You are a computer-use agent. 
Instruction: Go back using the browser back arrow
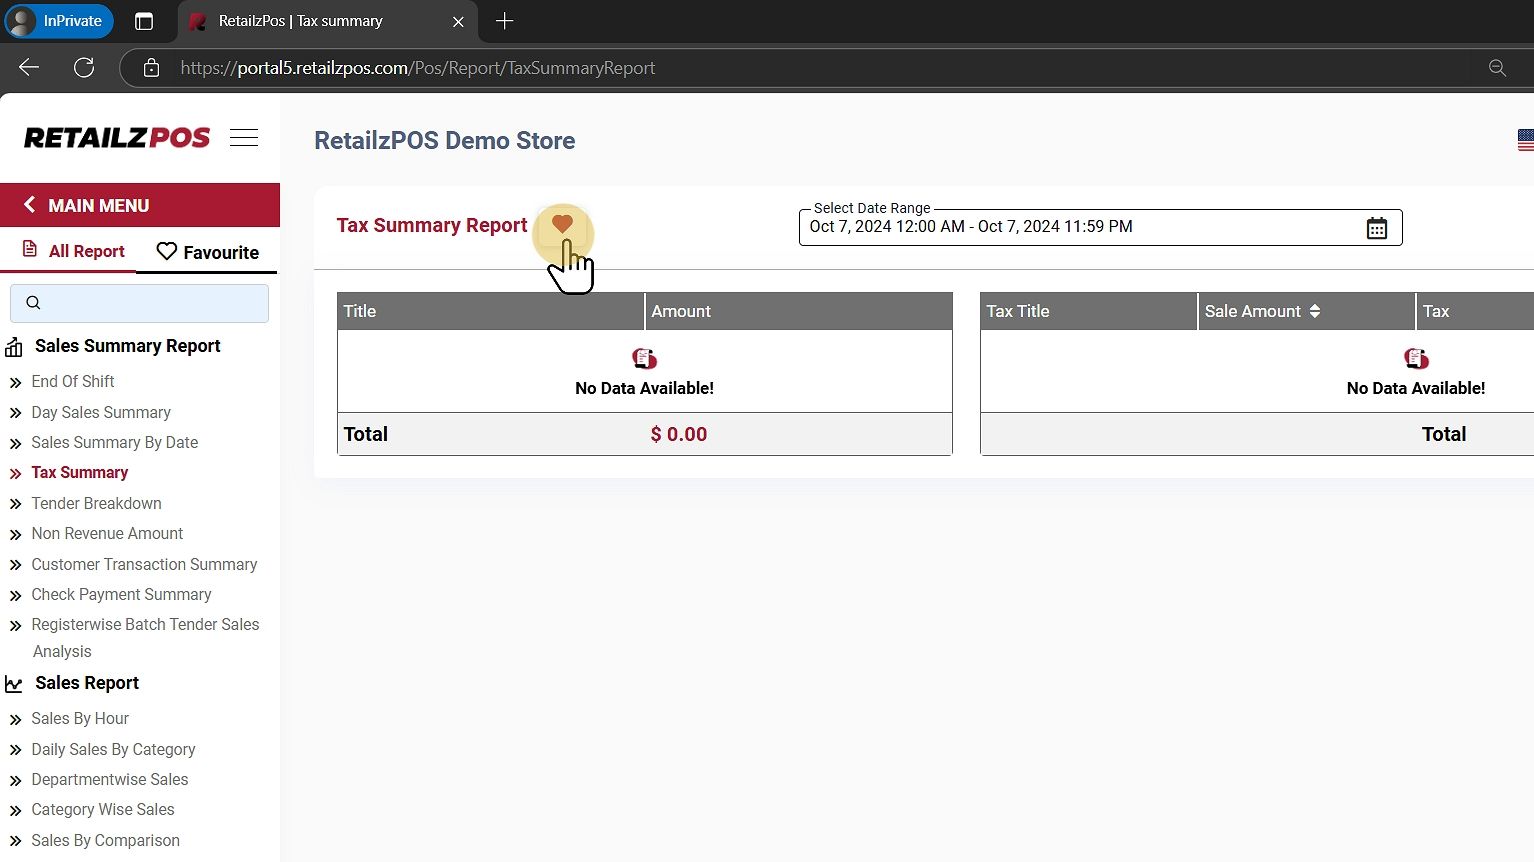click(29, 68)
